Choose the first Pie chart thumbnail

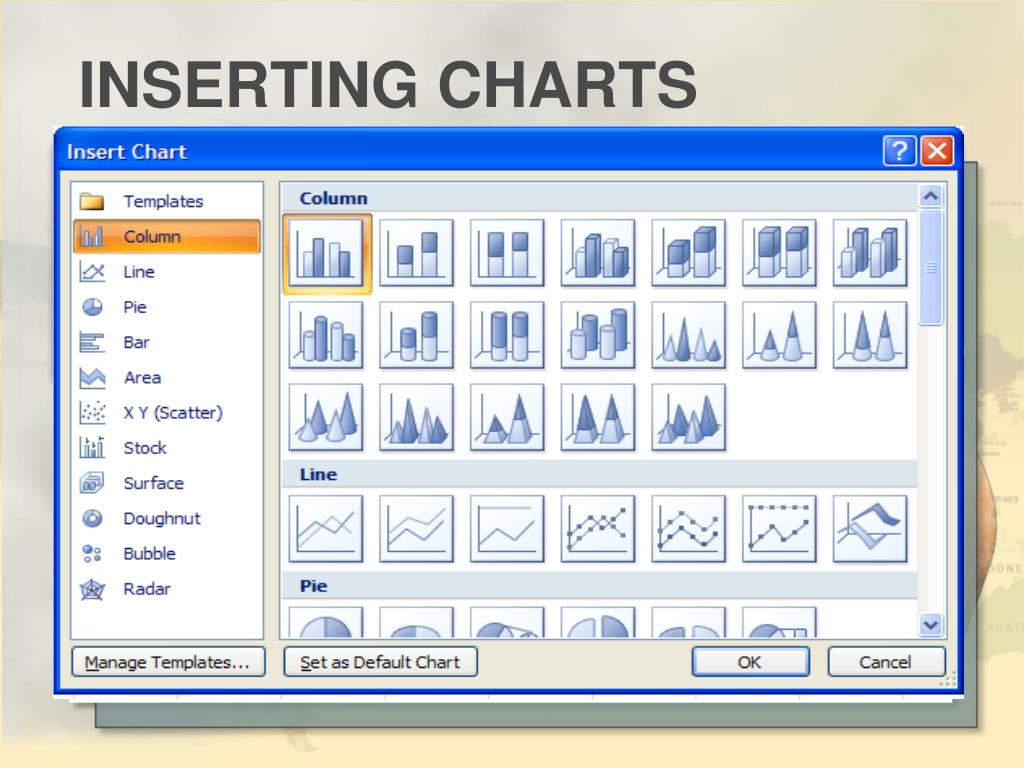326,622
